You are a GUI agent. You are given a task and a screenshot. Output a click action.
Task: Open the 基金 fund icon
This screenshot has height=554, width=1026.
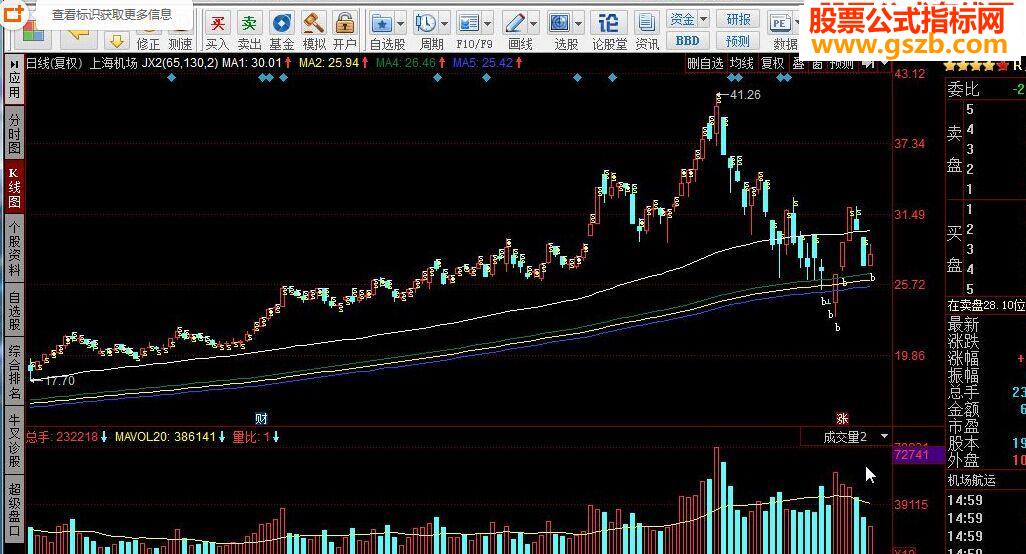point(281,24)
